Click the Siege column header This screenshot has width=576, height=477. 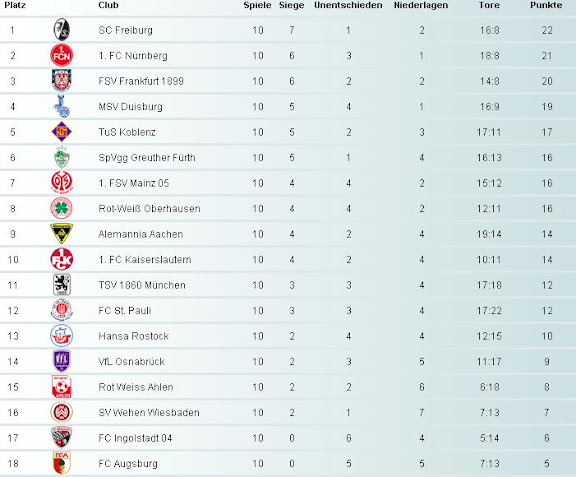pos(291,5)
